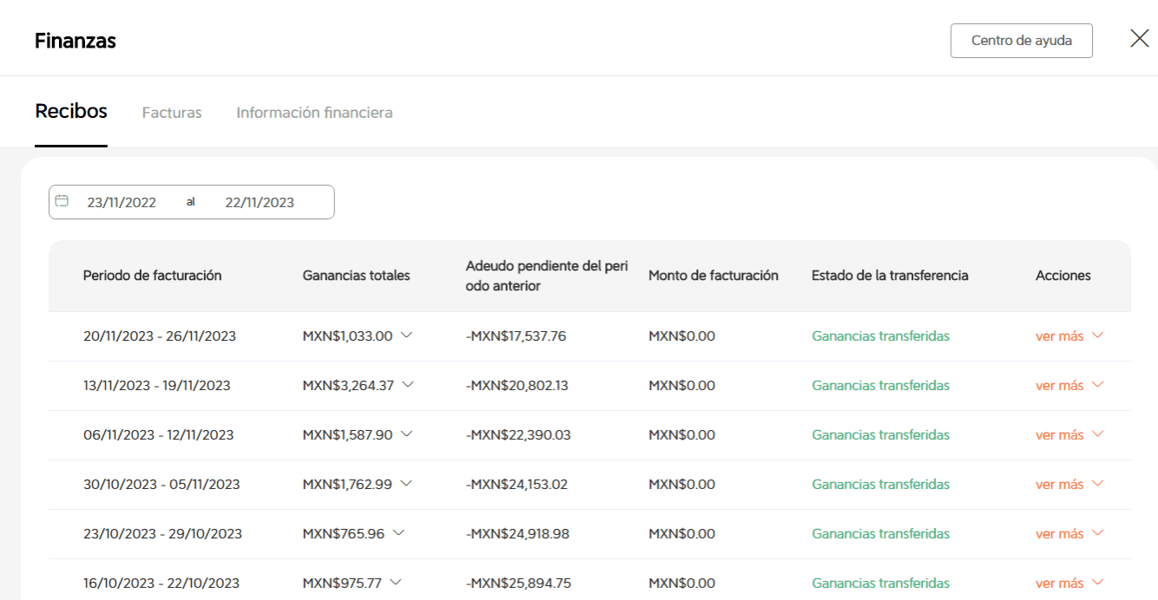1158x600 pixels.
Task: Expand ver más for 23/10/2023 - 29/10/2023
Action: point(1068,534)
